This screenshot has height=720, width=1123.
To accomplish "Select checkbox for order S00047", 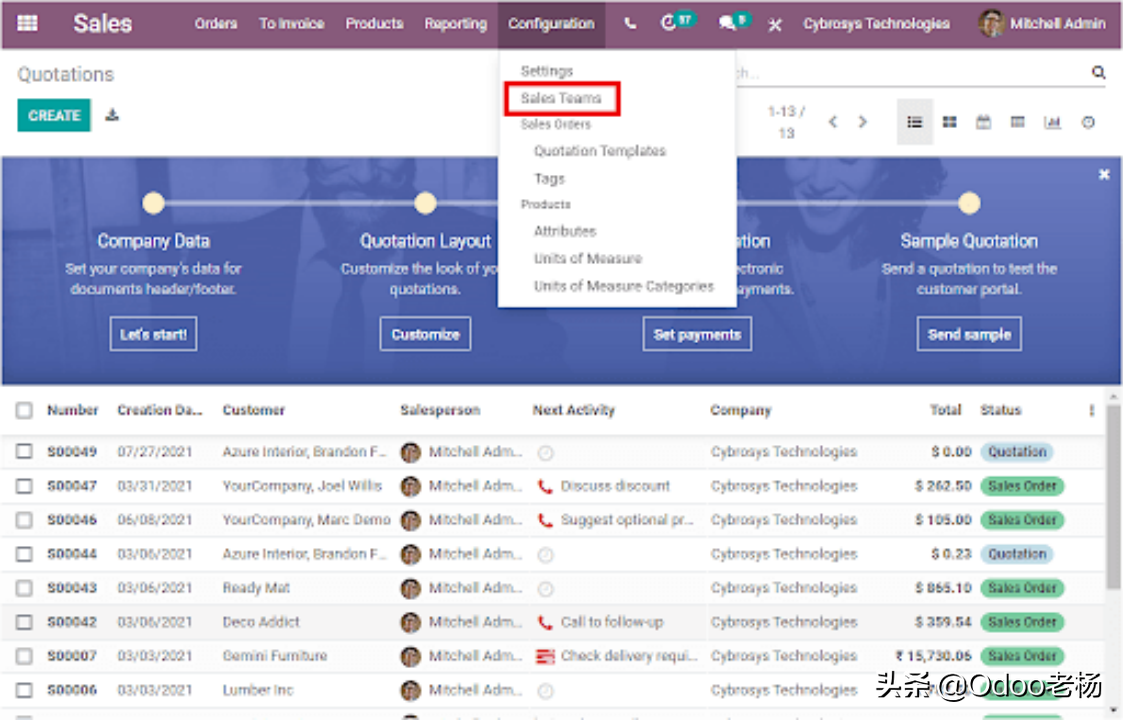I will pyautogui.click(x=24, y=486).
